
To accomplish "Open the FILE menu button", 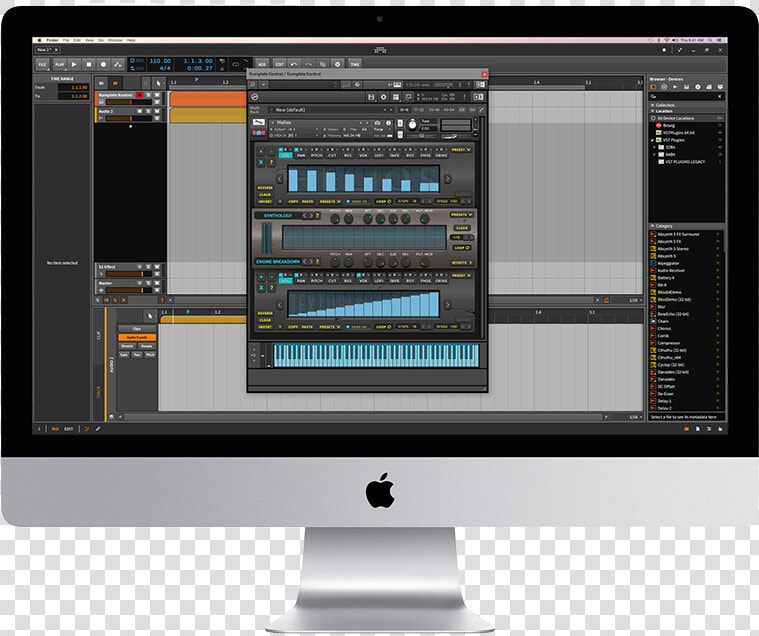I will tap(43, 64).
